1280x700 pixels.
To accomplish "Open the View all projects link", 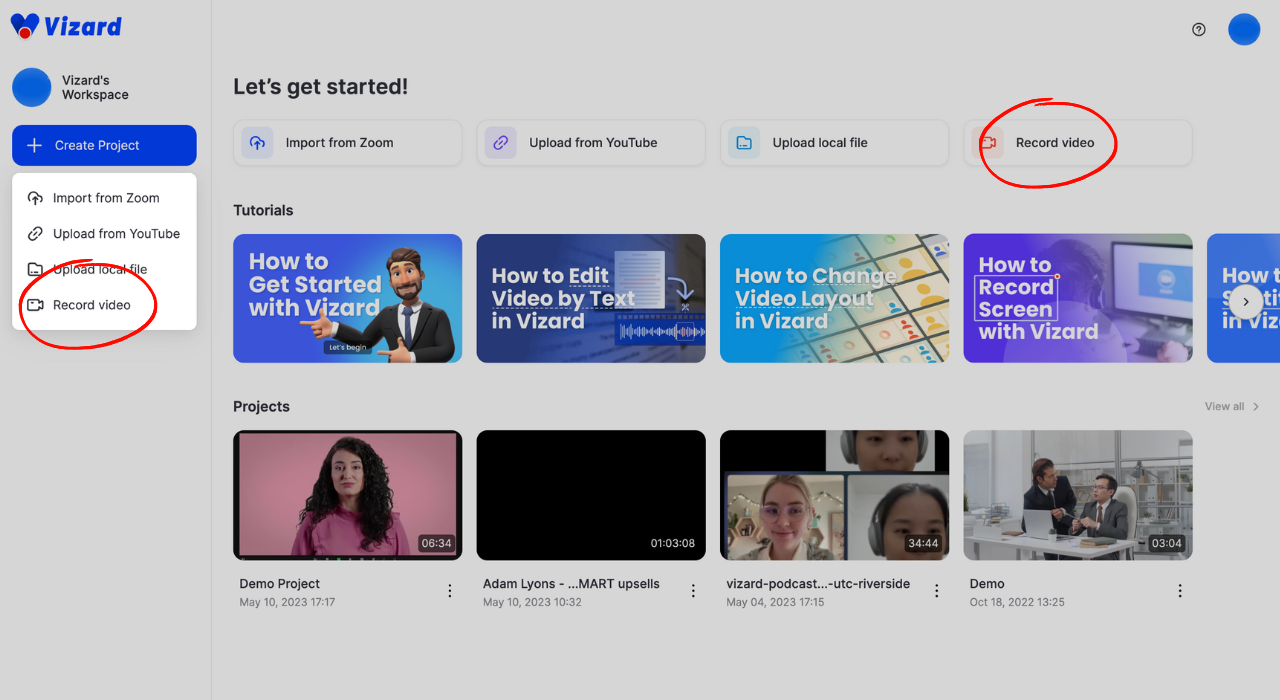I will pos(1226,406).
